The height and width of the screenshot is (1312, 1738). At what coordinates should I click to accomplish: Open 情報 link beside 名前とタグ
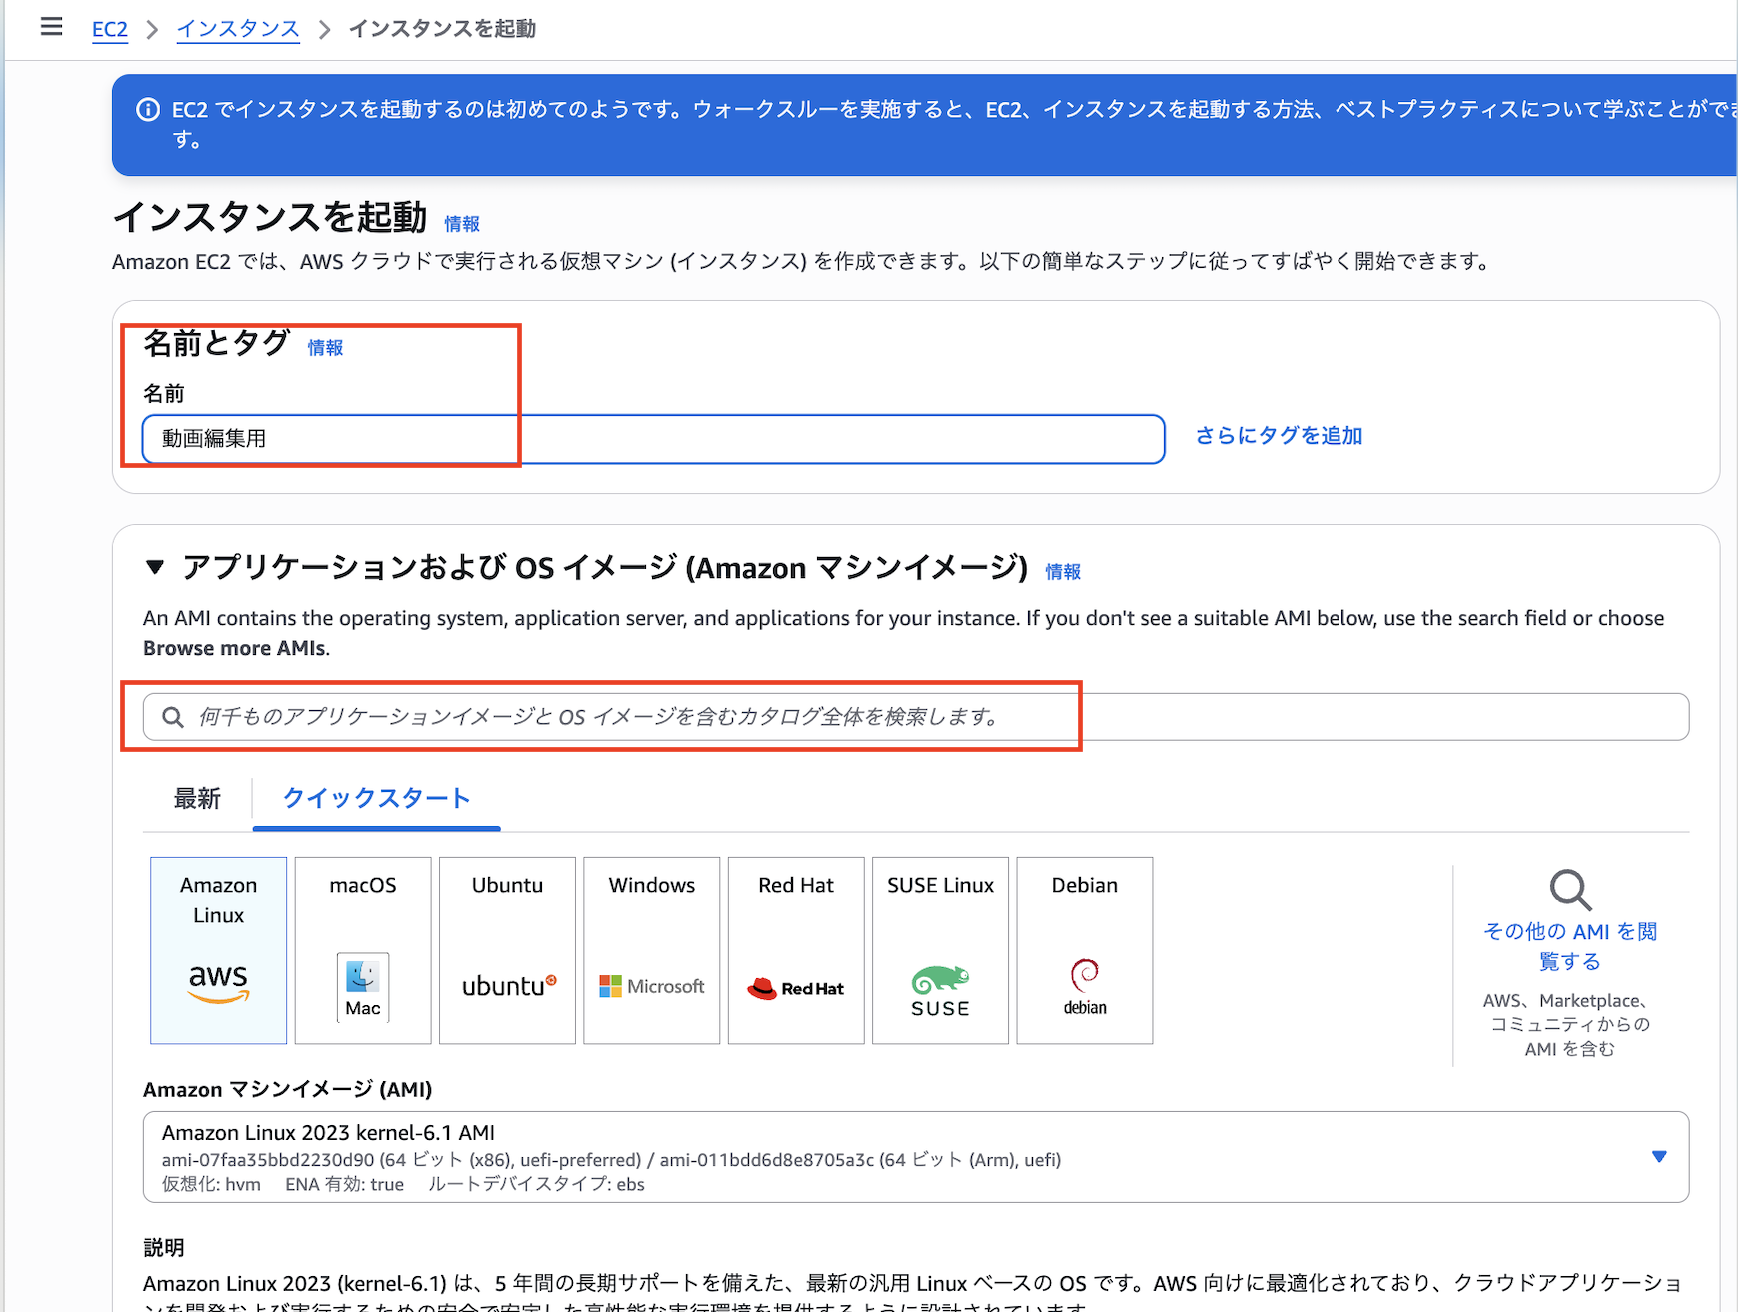[x=325, y=348]
